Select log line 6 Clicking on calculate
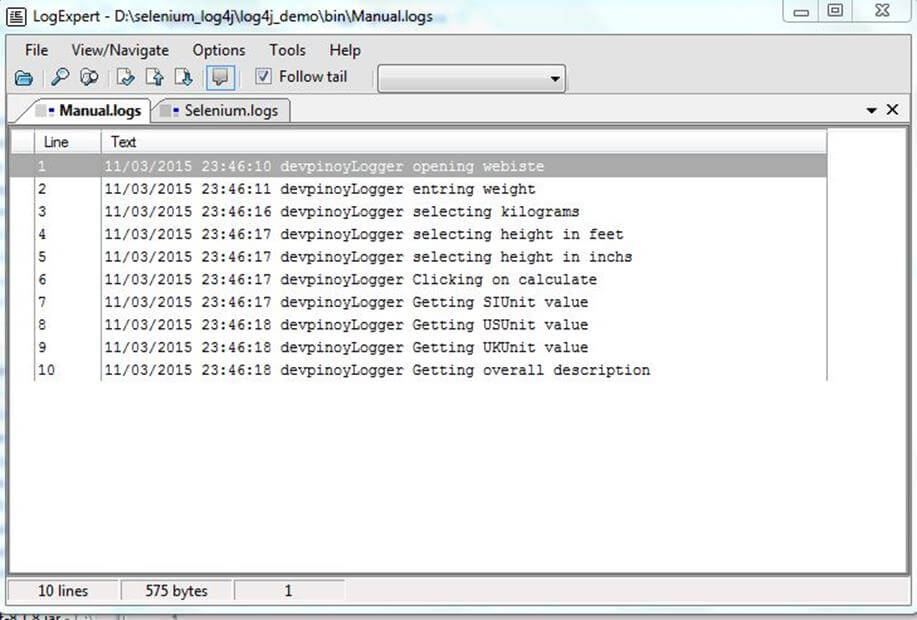 pyautogui.click(x=400, y=280)
